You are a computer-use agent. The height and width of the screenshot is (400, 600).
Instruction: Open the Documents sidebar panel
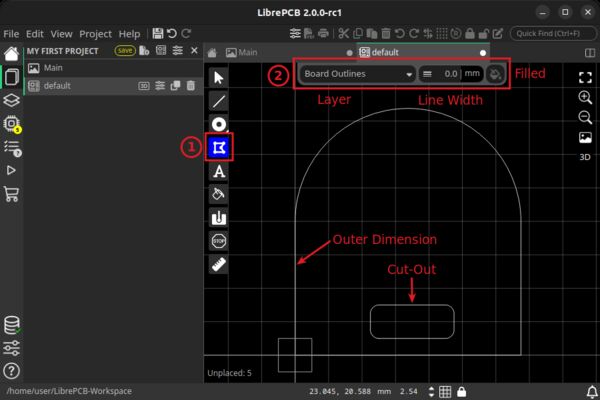click(11, 77)
